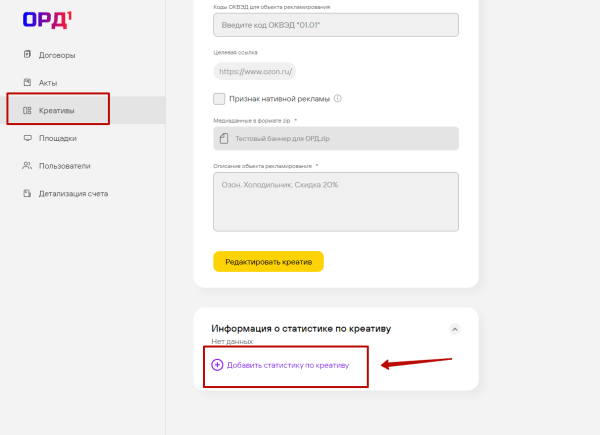
Task: Click the Креативы grid icon
Action: (x=27, y=110)
